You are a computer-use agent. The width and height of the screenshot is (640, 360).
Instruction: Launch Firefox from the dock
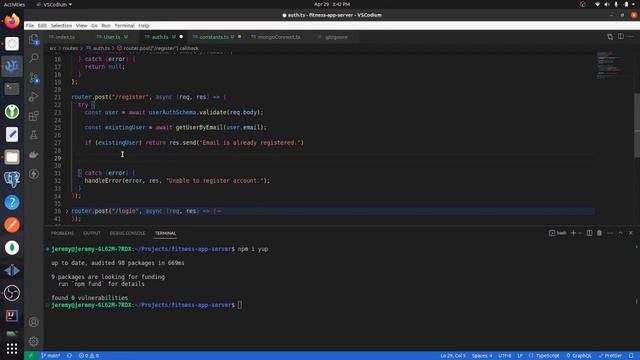(12, 21)
